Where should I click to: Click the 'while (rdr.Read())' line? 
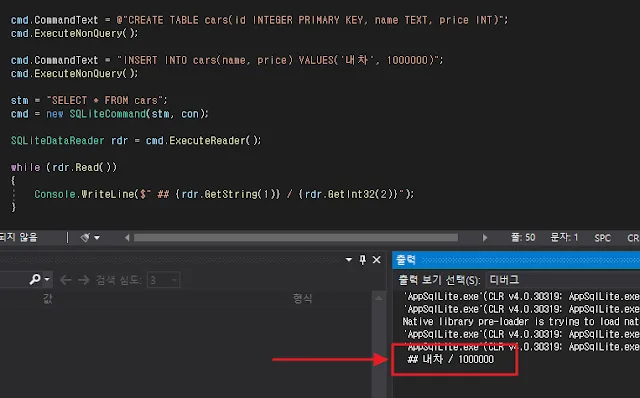(x=64, y=167)
